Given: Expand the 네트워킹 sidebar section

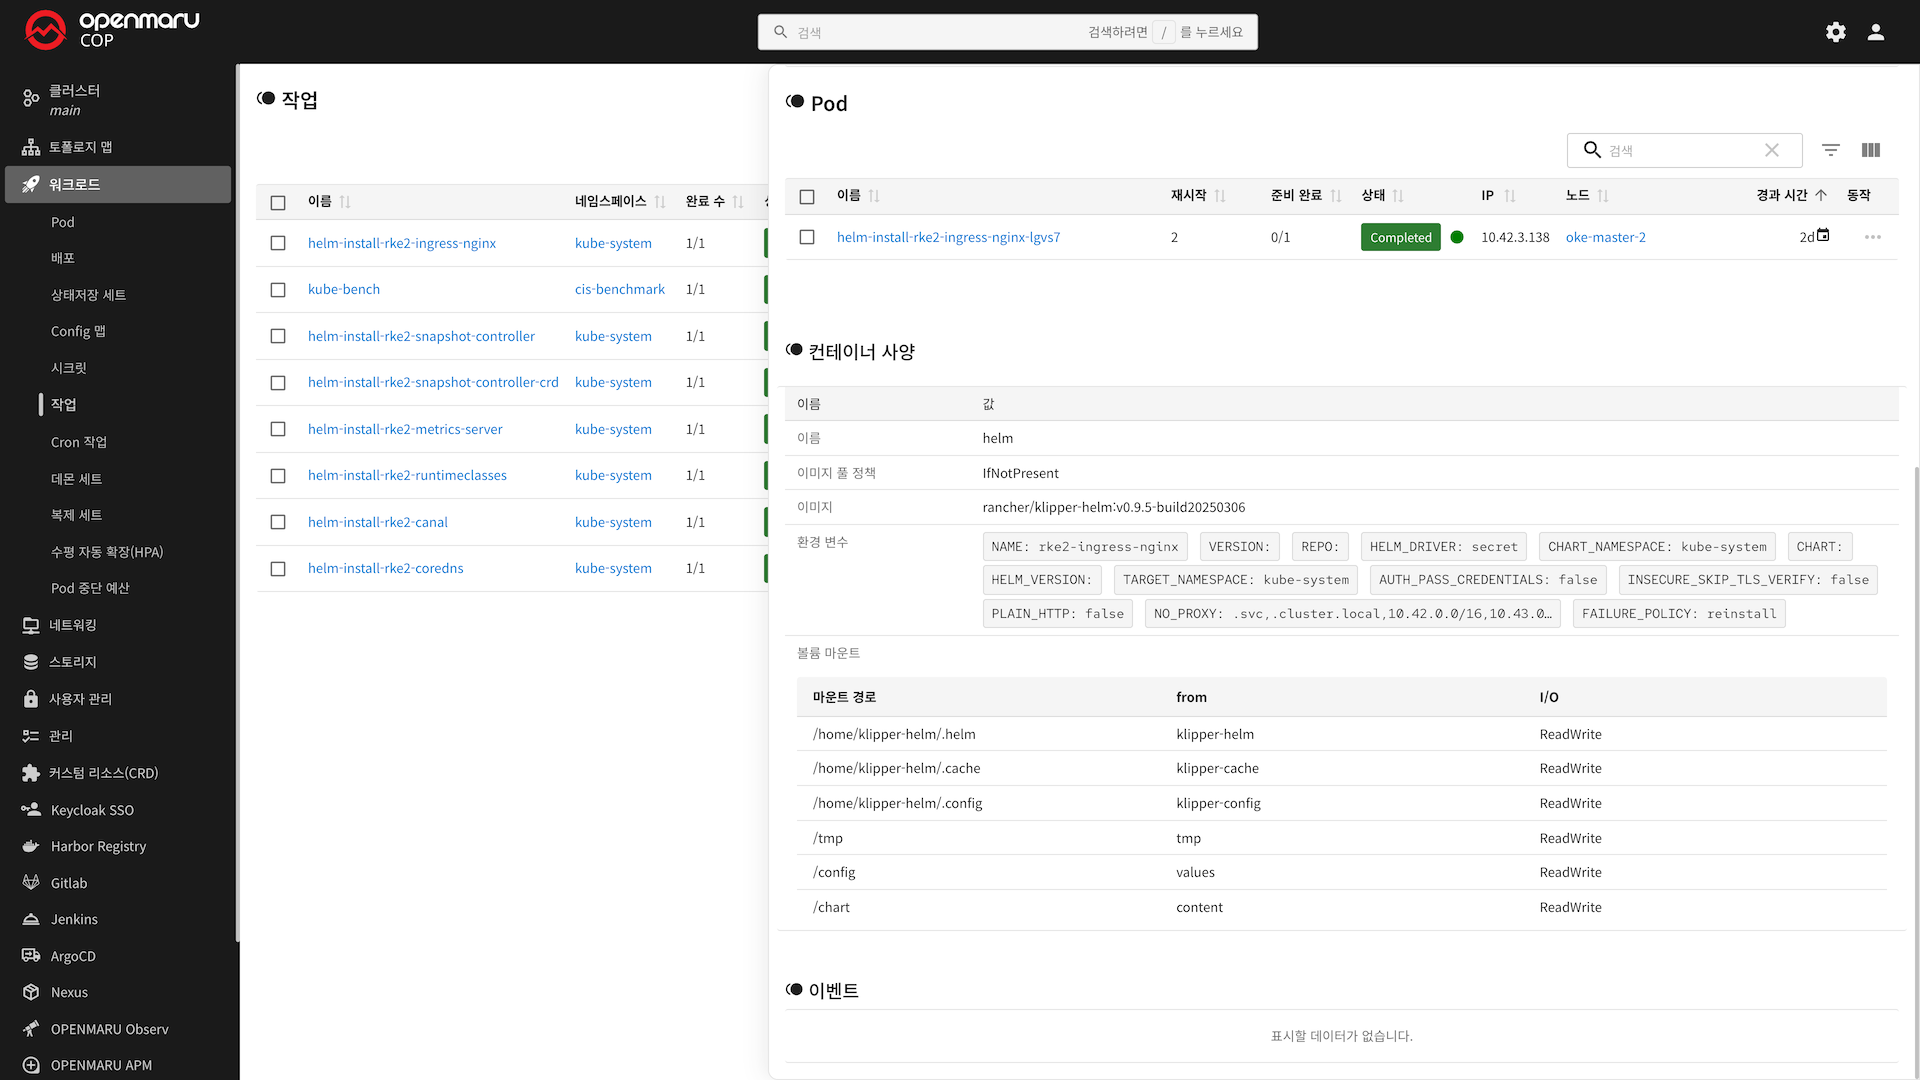Looking at the screenshot, I should pos(73,625).
